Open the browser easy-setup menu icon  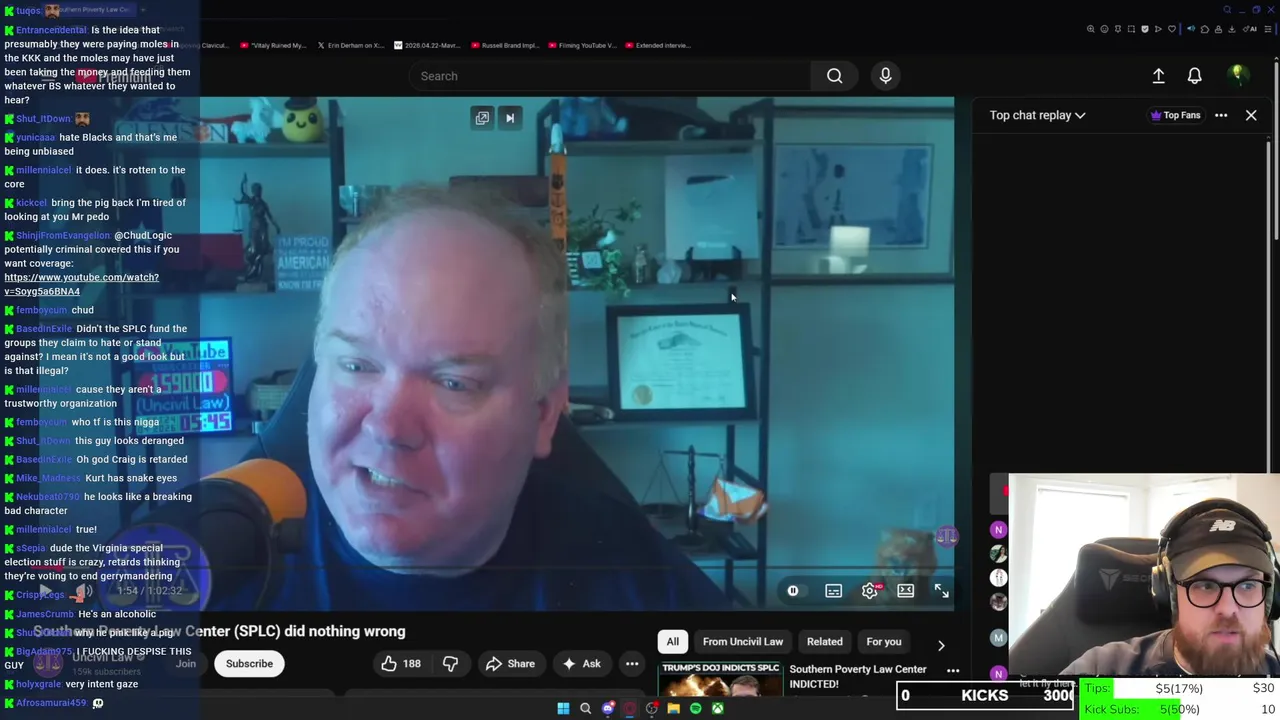[1268, 29]
